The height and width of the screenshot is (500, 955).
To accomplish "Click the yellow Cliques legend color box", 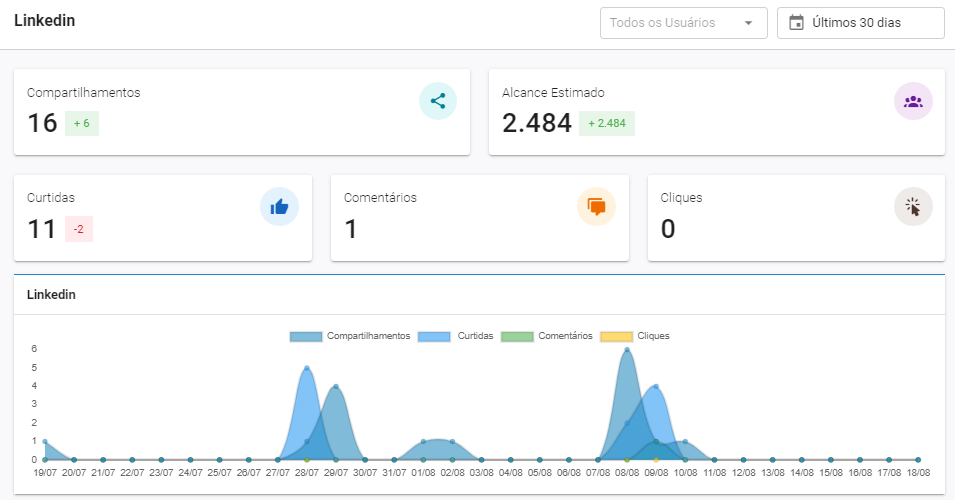I will click(616, 336).
